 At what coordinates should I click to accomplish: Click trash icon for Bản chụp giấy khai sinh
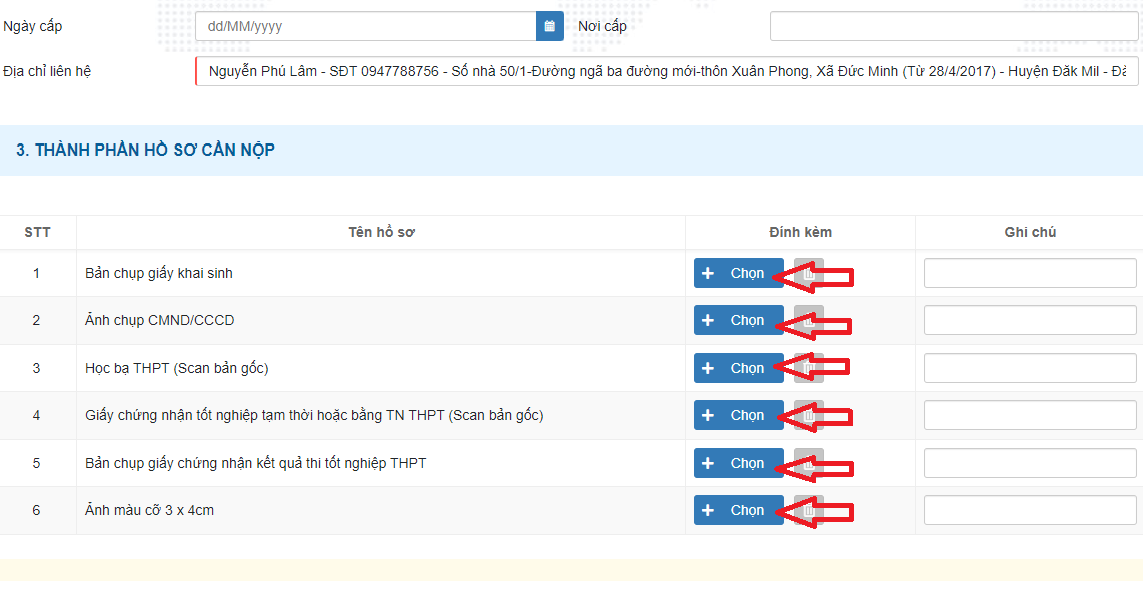(x=808, y=273)
